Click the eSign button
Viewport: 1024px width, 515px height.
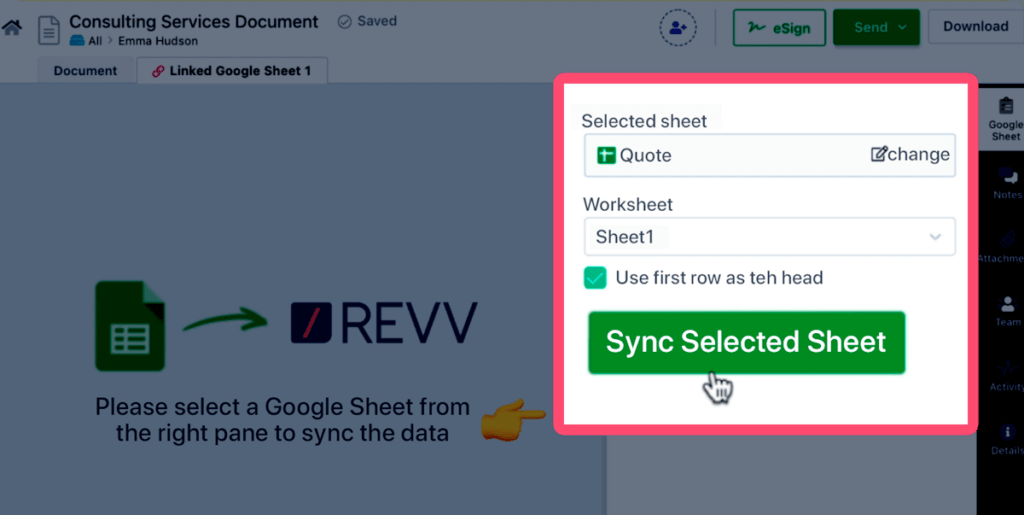(779, 27)
